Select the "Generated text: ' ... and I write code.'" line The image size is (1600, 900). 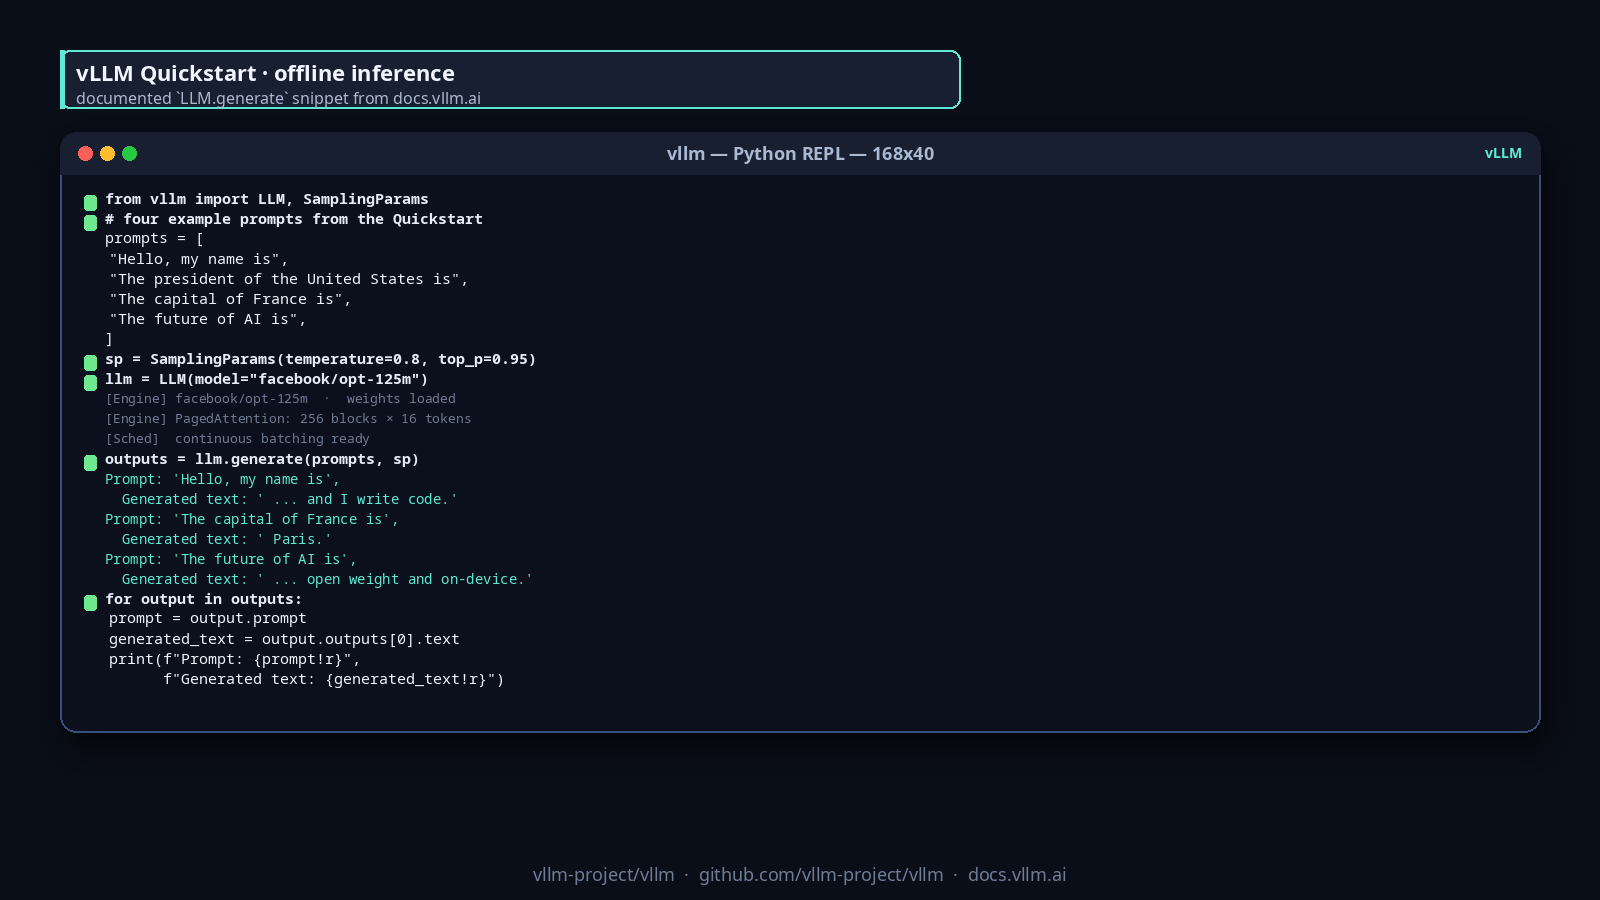290,499
